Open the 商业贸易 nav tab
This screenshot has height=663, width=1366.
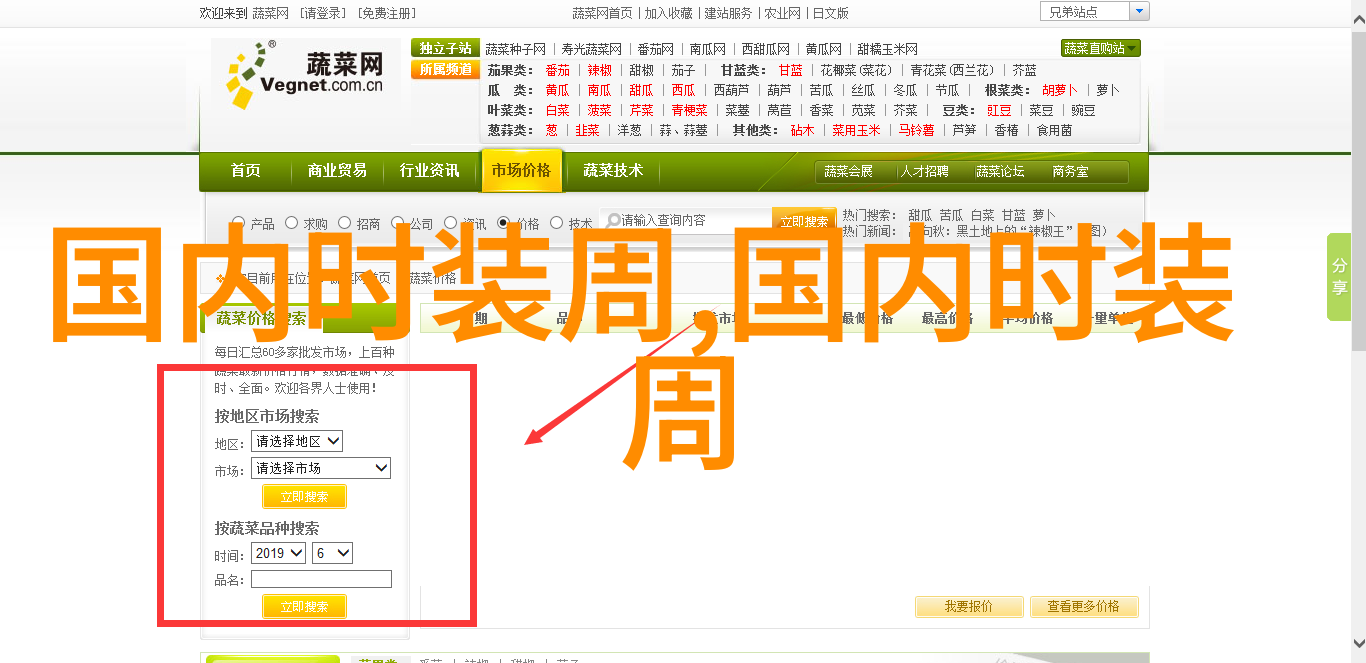(336, 171)
